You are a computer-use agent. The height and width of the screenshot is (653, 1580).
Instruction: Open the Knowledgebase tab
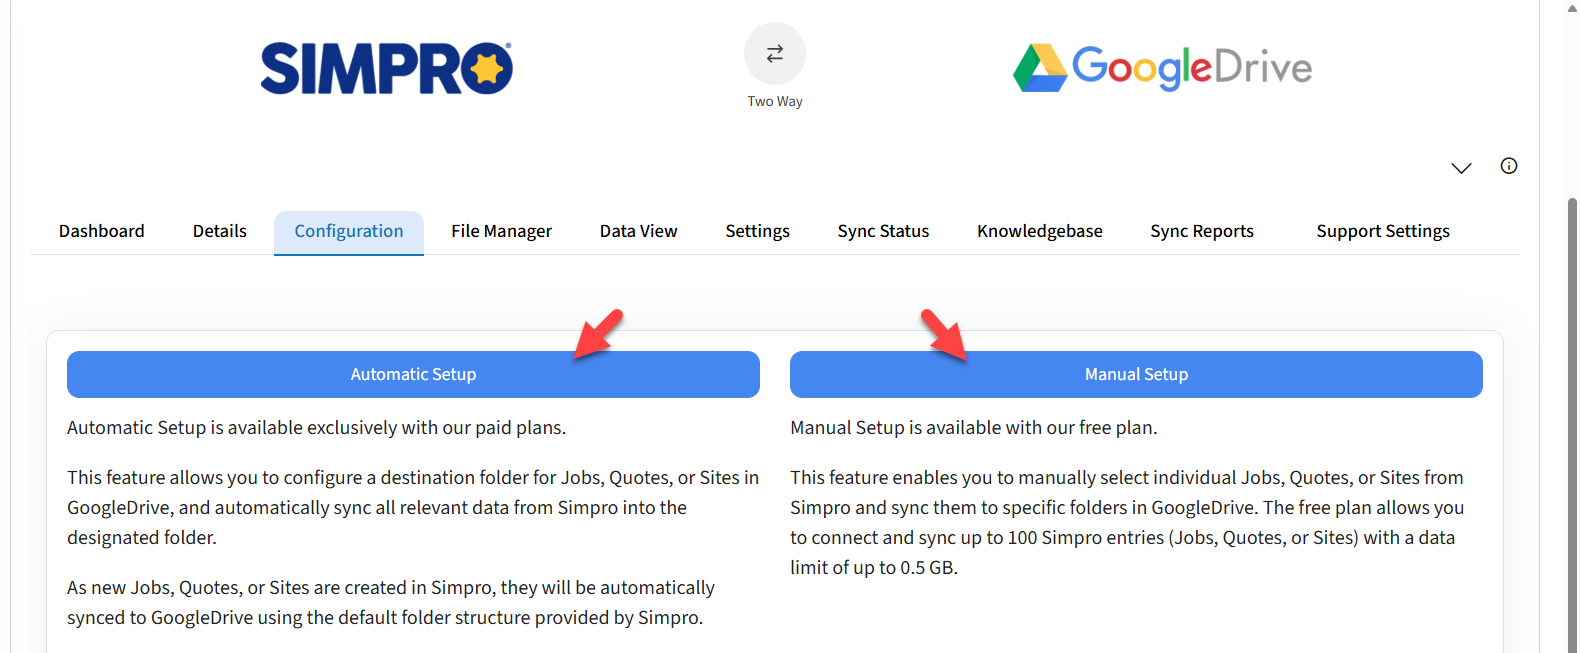coord(1039,231)
